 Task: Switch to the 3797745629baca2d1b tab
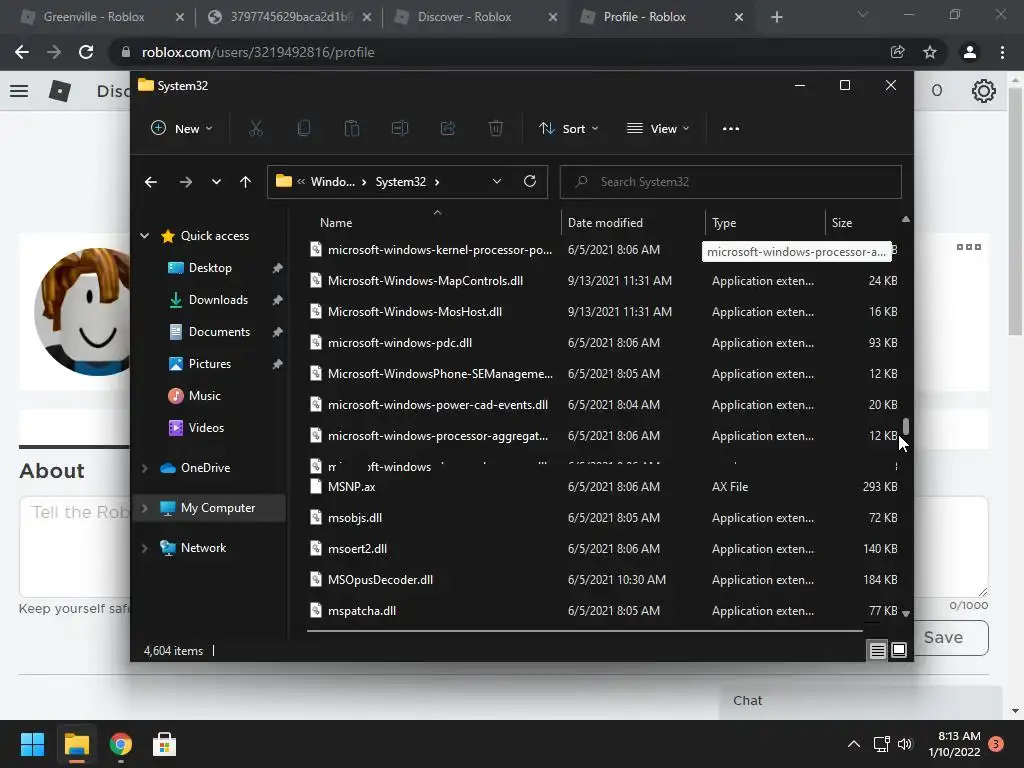(291, 17)
